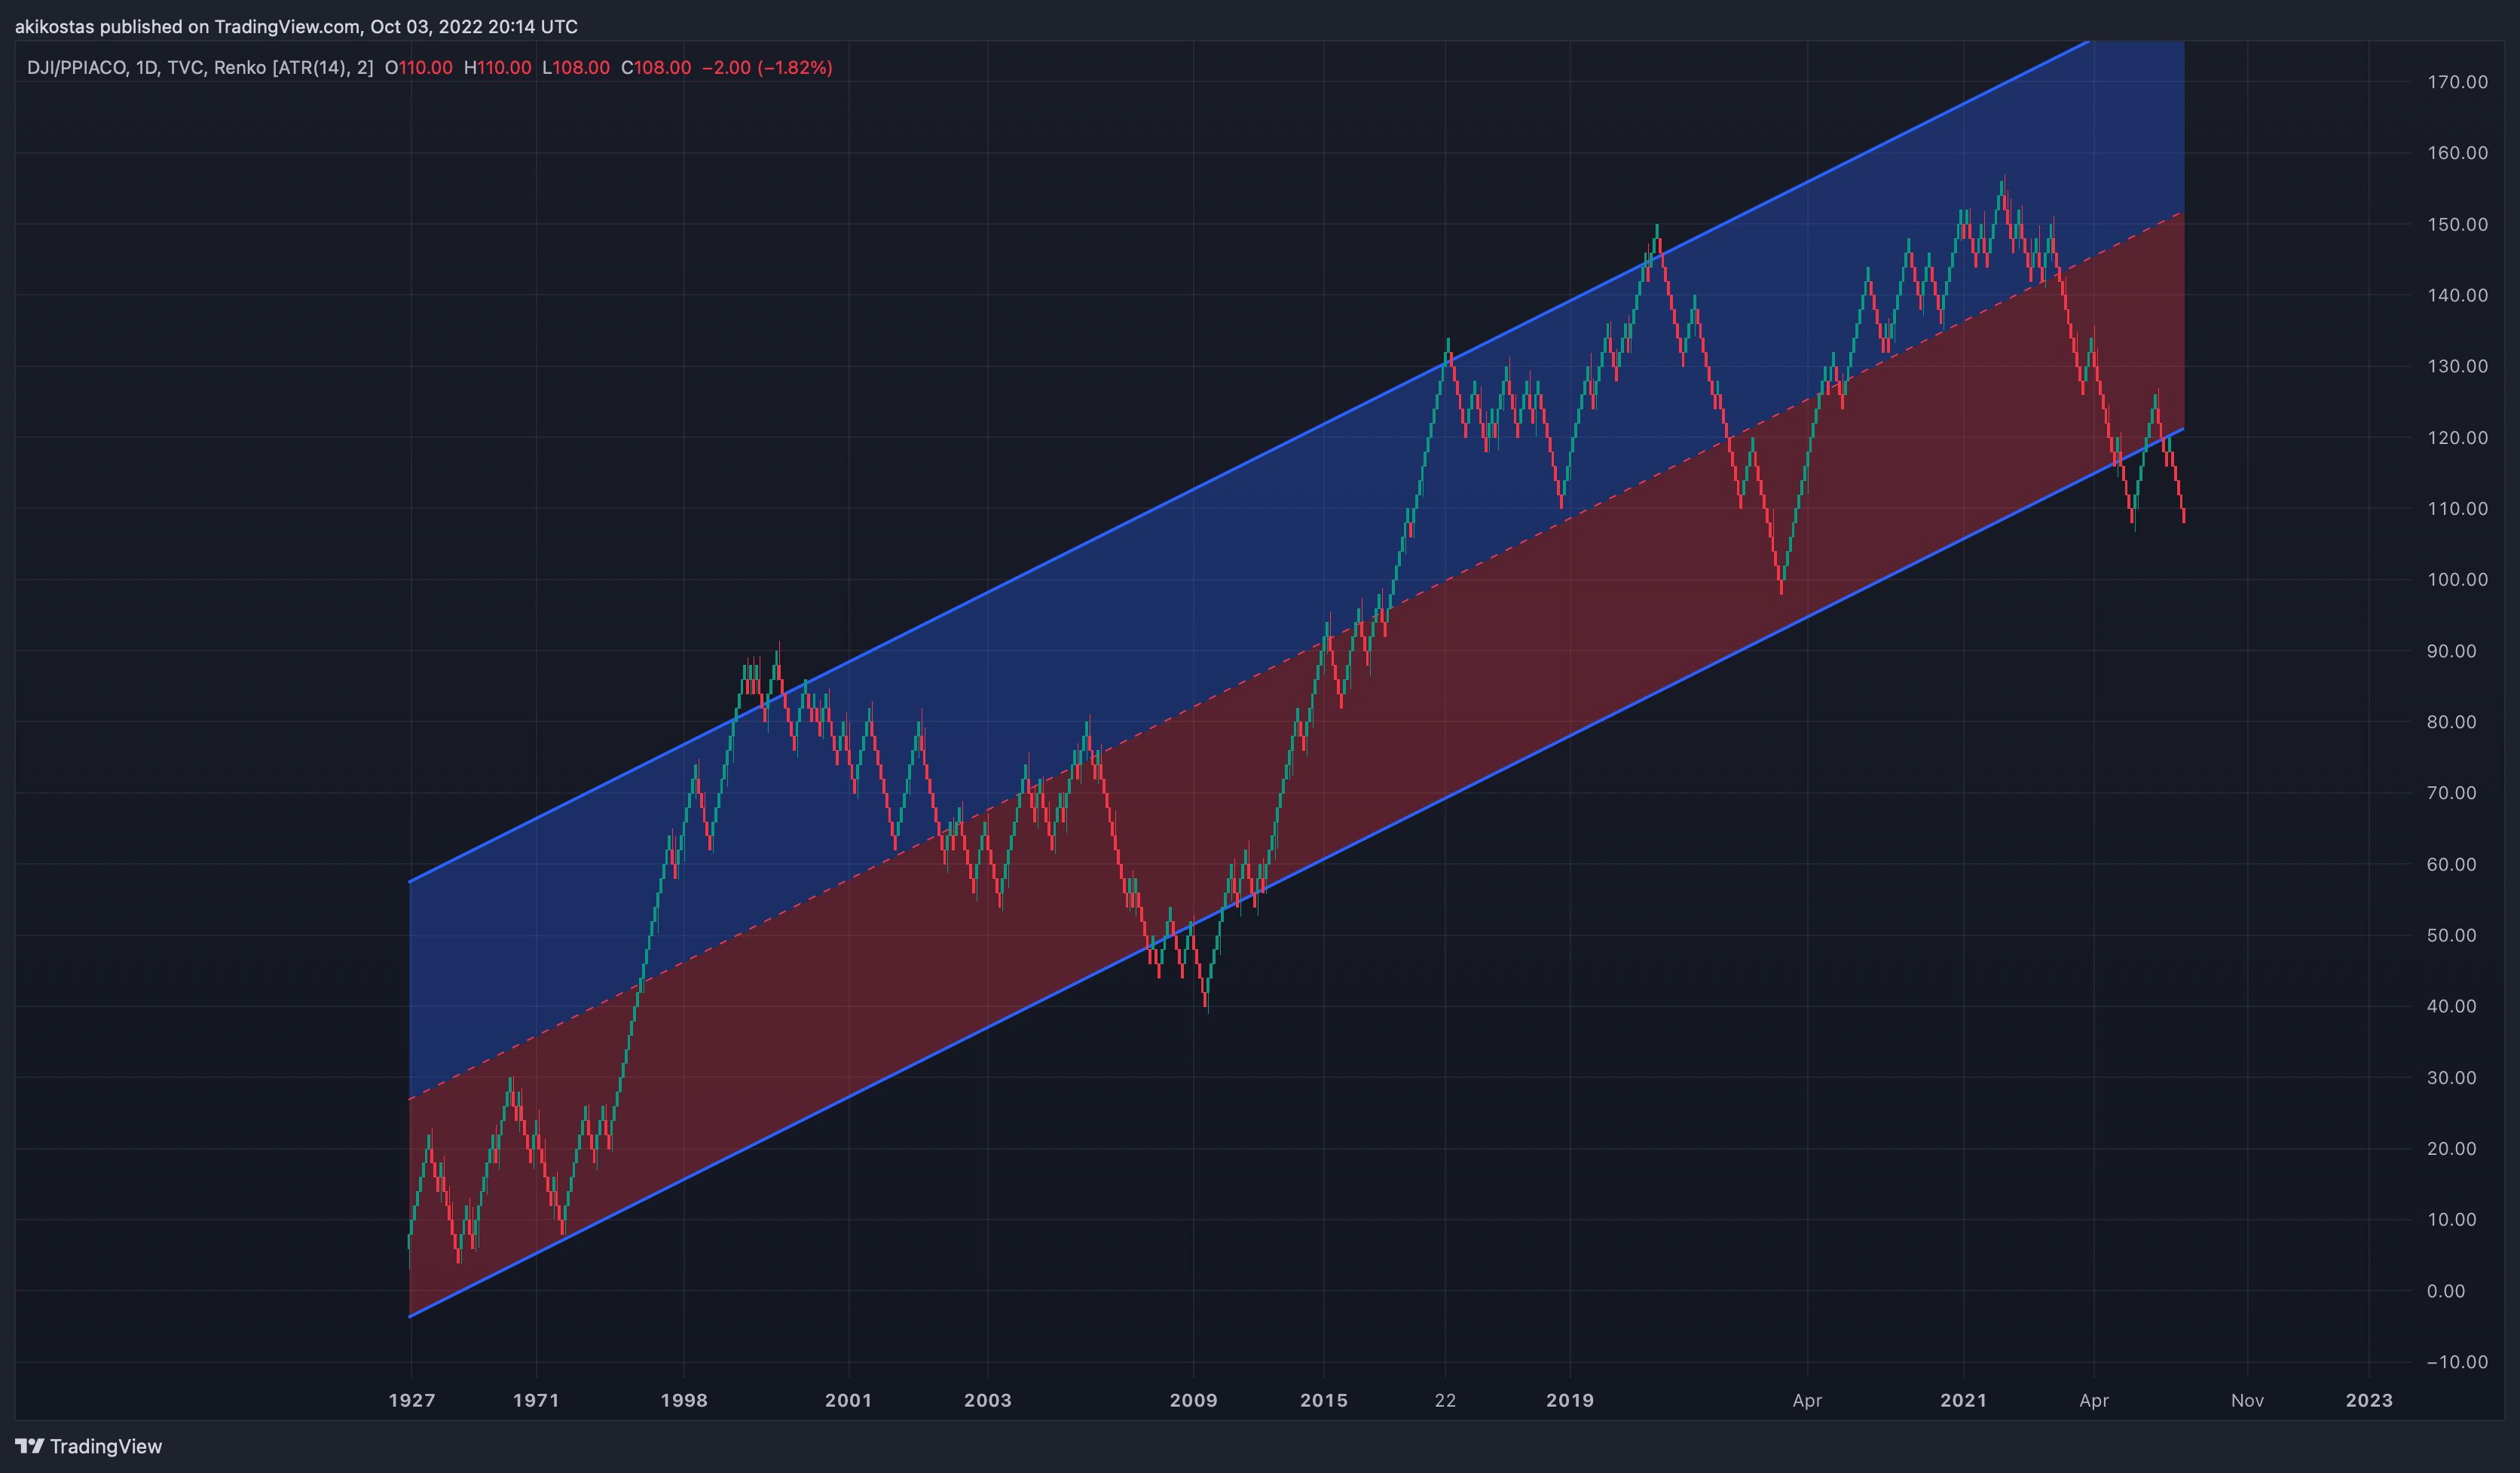
Task: Click the 1971 time axis label
Action: [536, 1400]
